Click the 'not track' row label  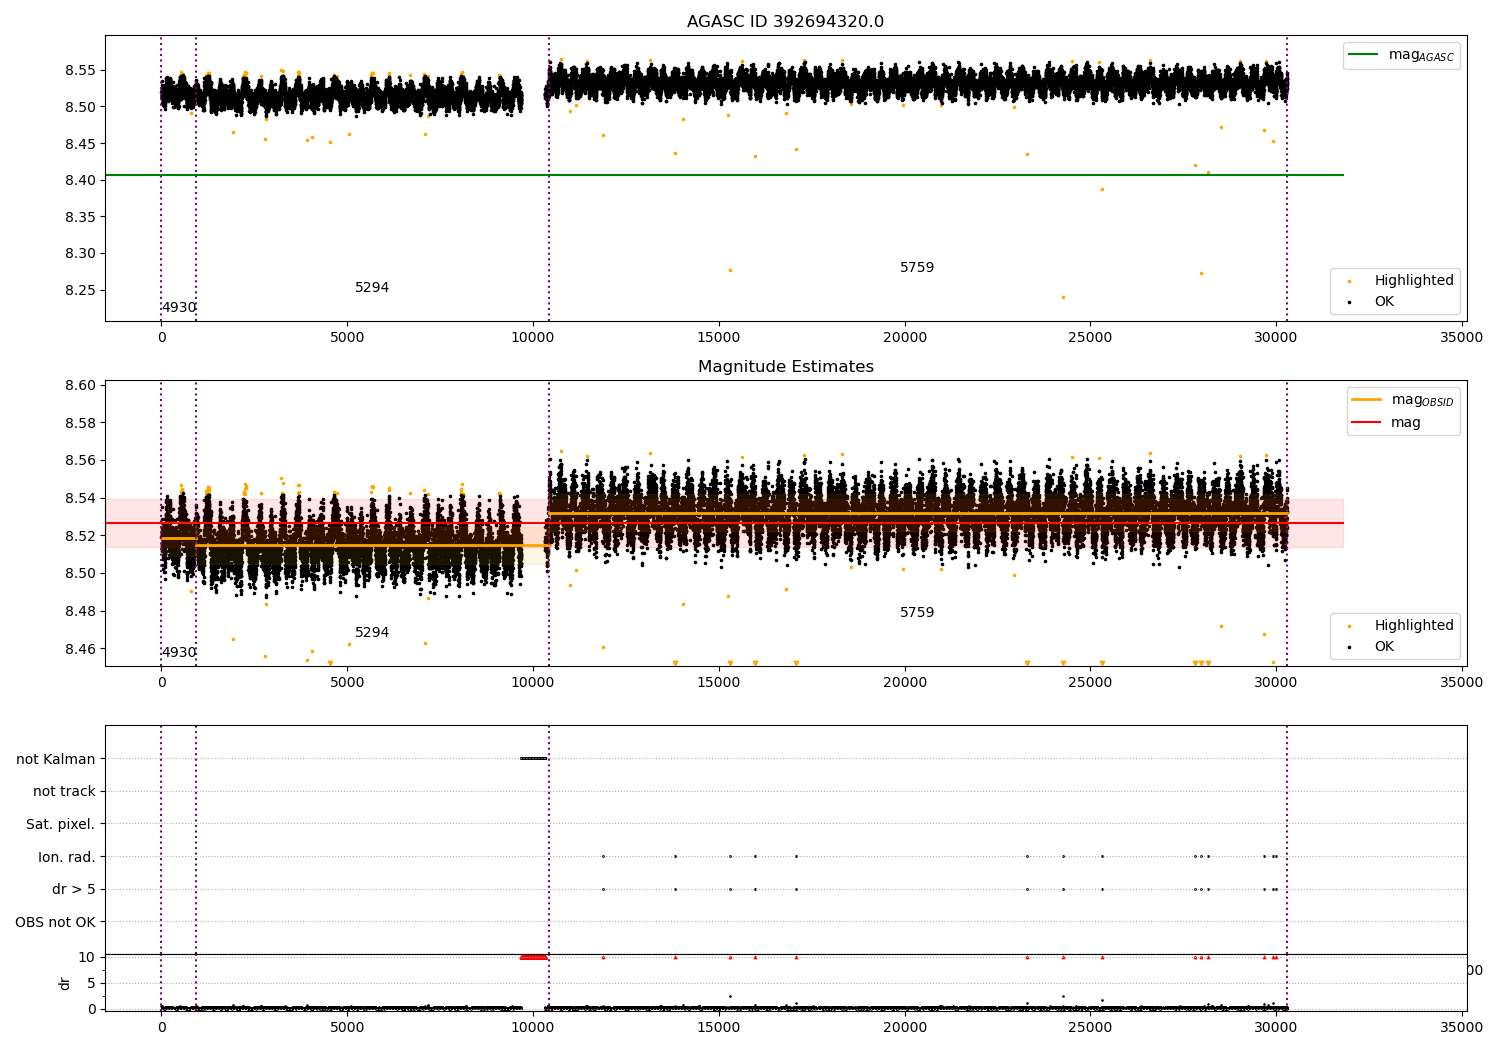coord(64,792)
